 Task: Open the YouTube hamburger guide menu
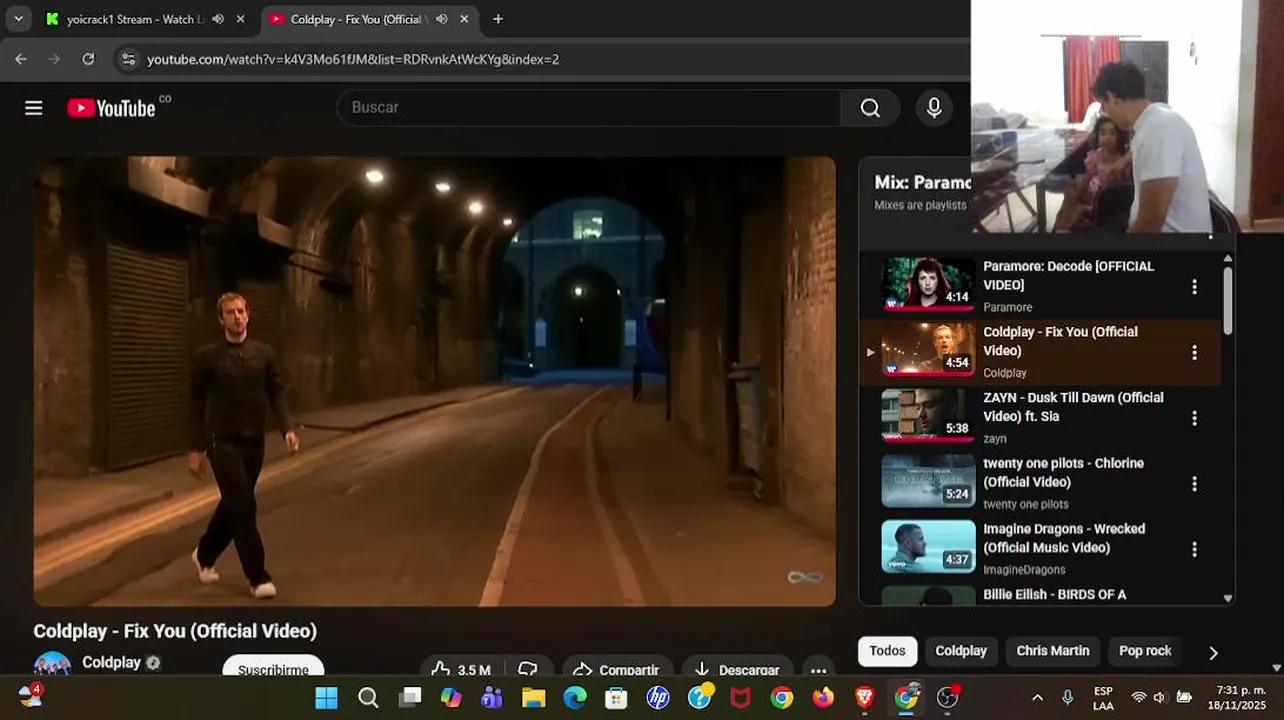coord(34,108)
